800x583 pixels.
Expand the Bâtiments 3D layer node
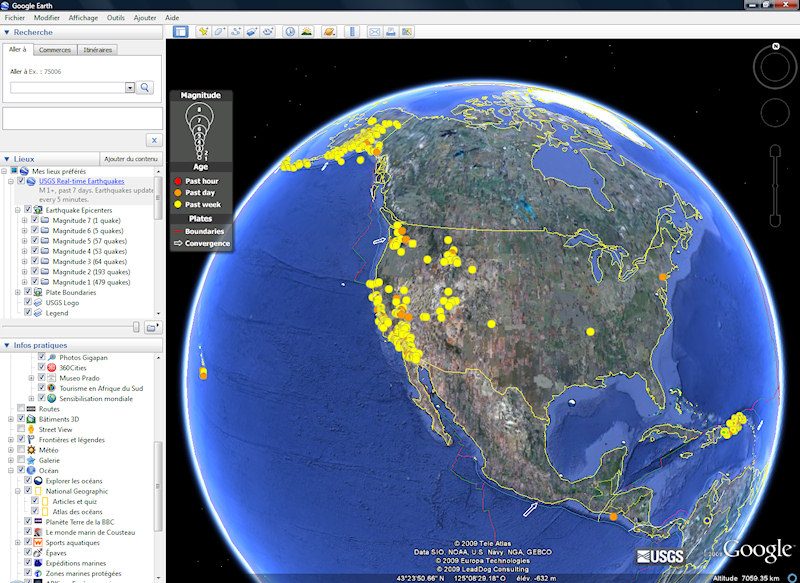coord(11,419)
